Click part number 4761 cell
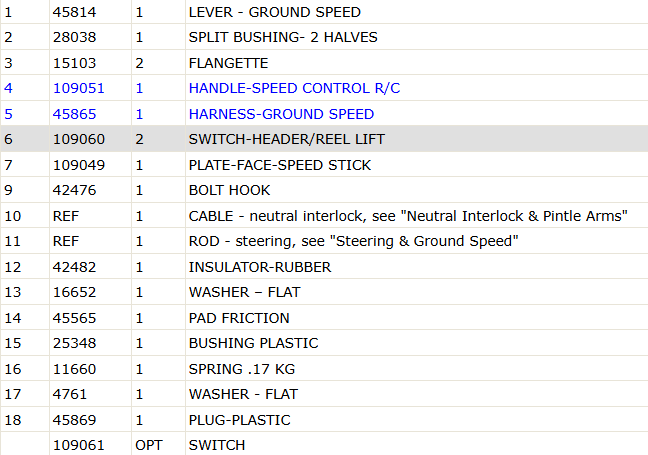Screen dimensions: 648x455 (x=91, y=394)
